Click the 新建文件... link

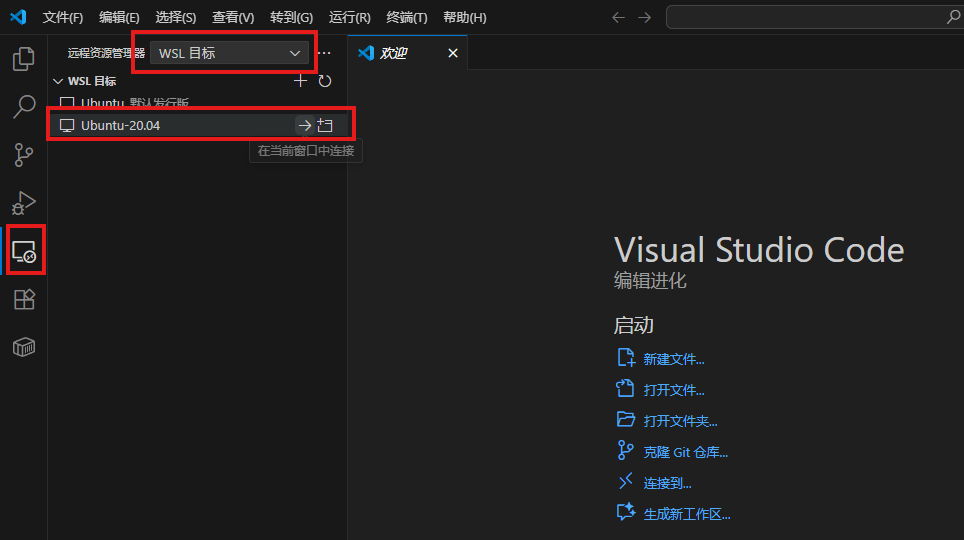(674, 359)
